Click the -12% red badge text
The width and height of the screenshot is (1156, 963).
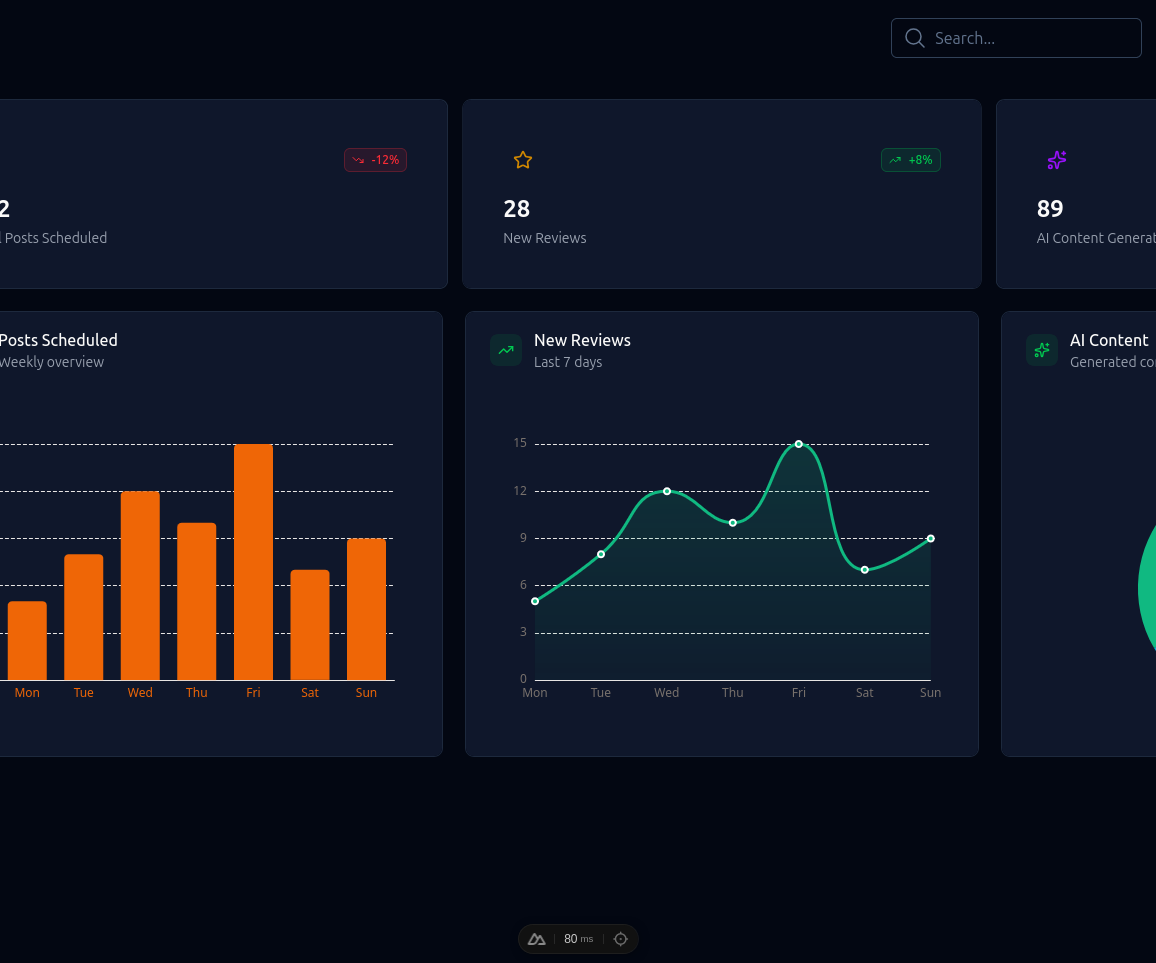385,160
